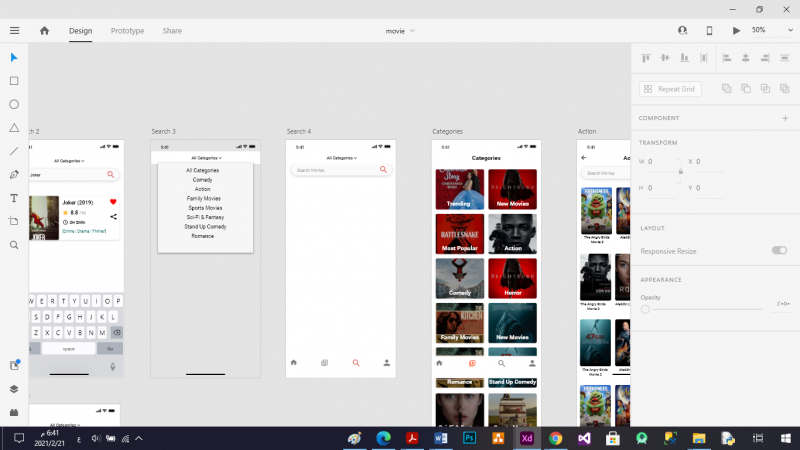
Task: Open the hamburger main menu
Action: (14, 31)
